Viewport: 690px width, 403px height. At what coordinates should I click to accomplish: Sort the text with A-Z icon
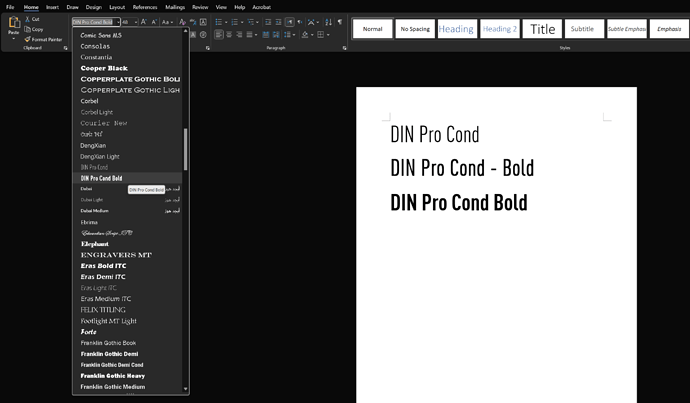pos(328,22)
